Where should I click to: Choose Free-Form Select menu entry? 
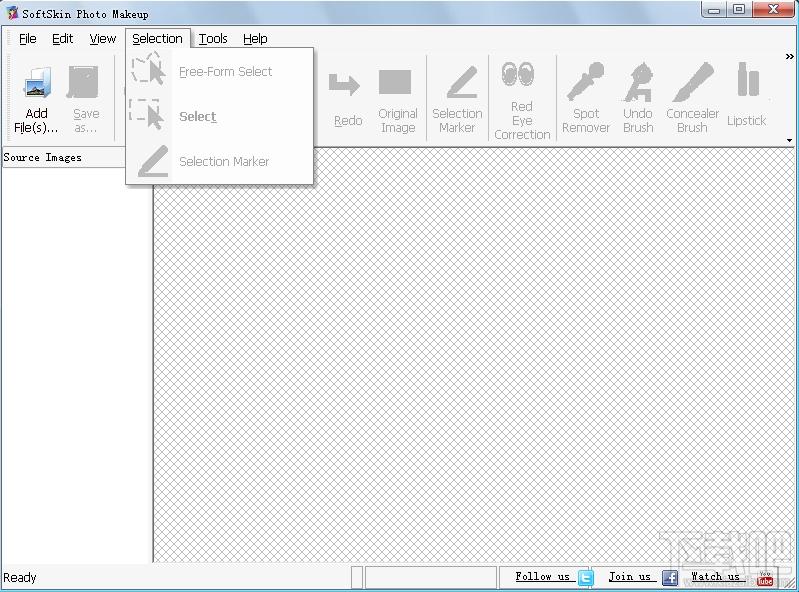tap(220, 71)
